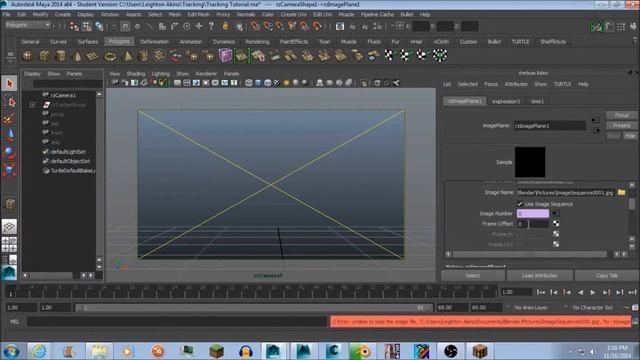Viewport: 640px width, 360px height.
Task: Click Image Number connection button
Action: [x=556, y=213]
